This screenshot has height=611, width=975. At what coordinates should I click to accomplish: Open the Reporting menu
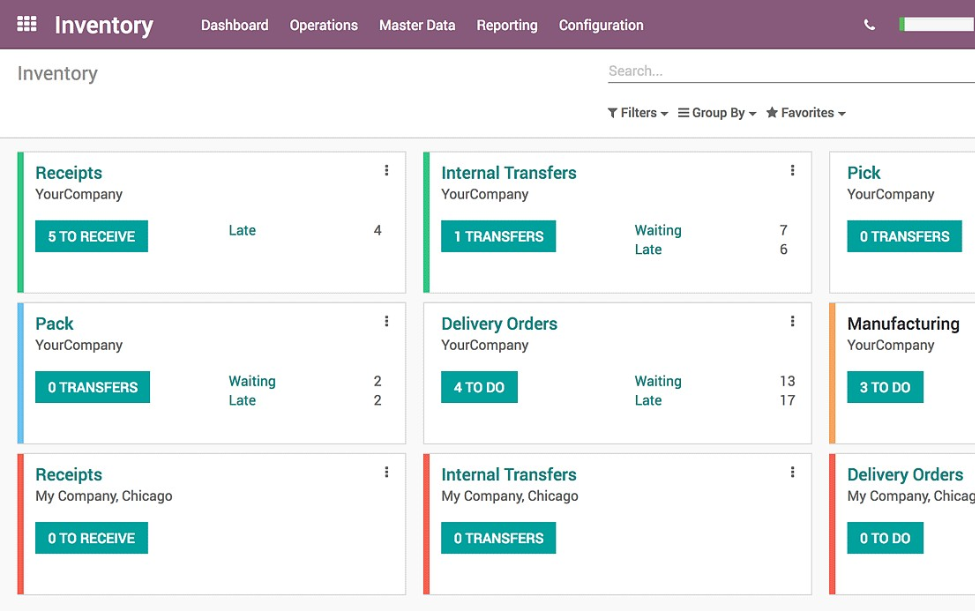point(507,25)
